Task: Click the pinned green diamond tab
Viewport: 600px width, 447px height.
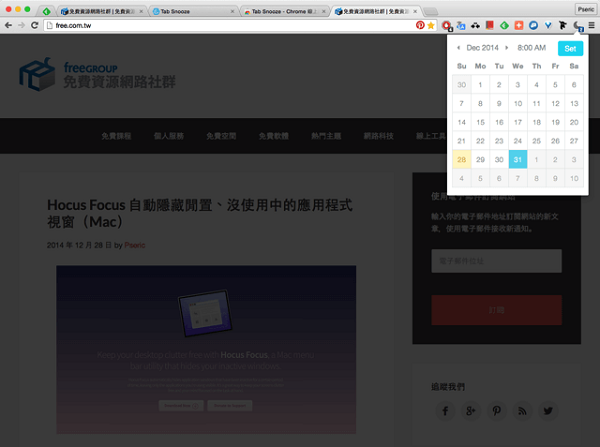Action: tap(47, 11)
